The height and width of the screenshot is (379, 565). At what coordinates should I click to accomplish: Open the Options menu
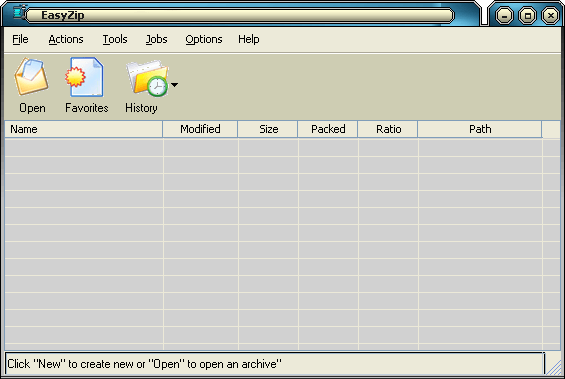[x=204, y=39]
